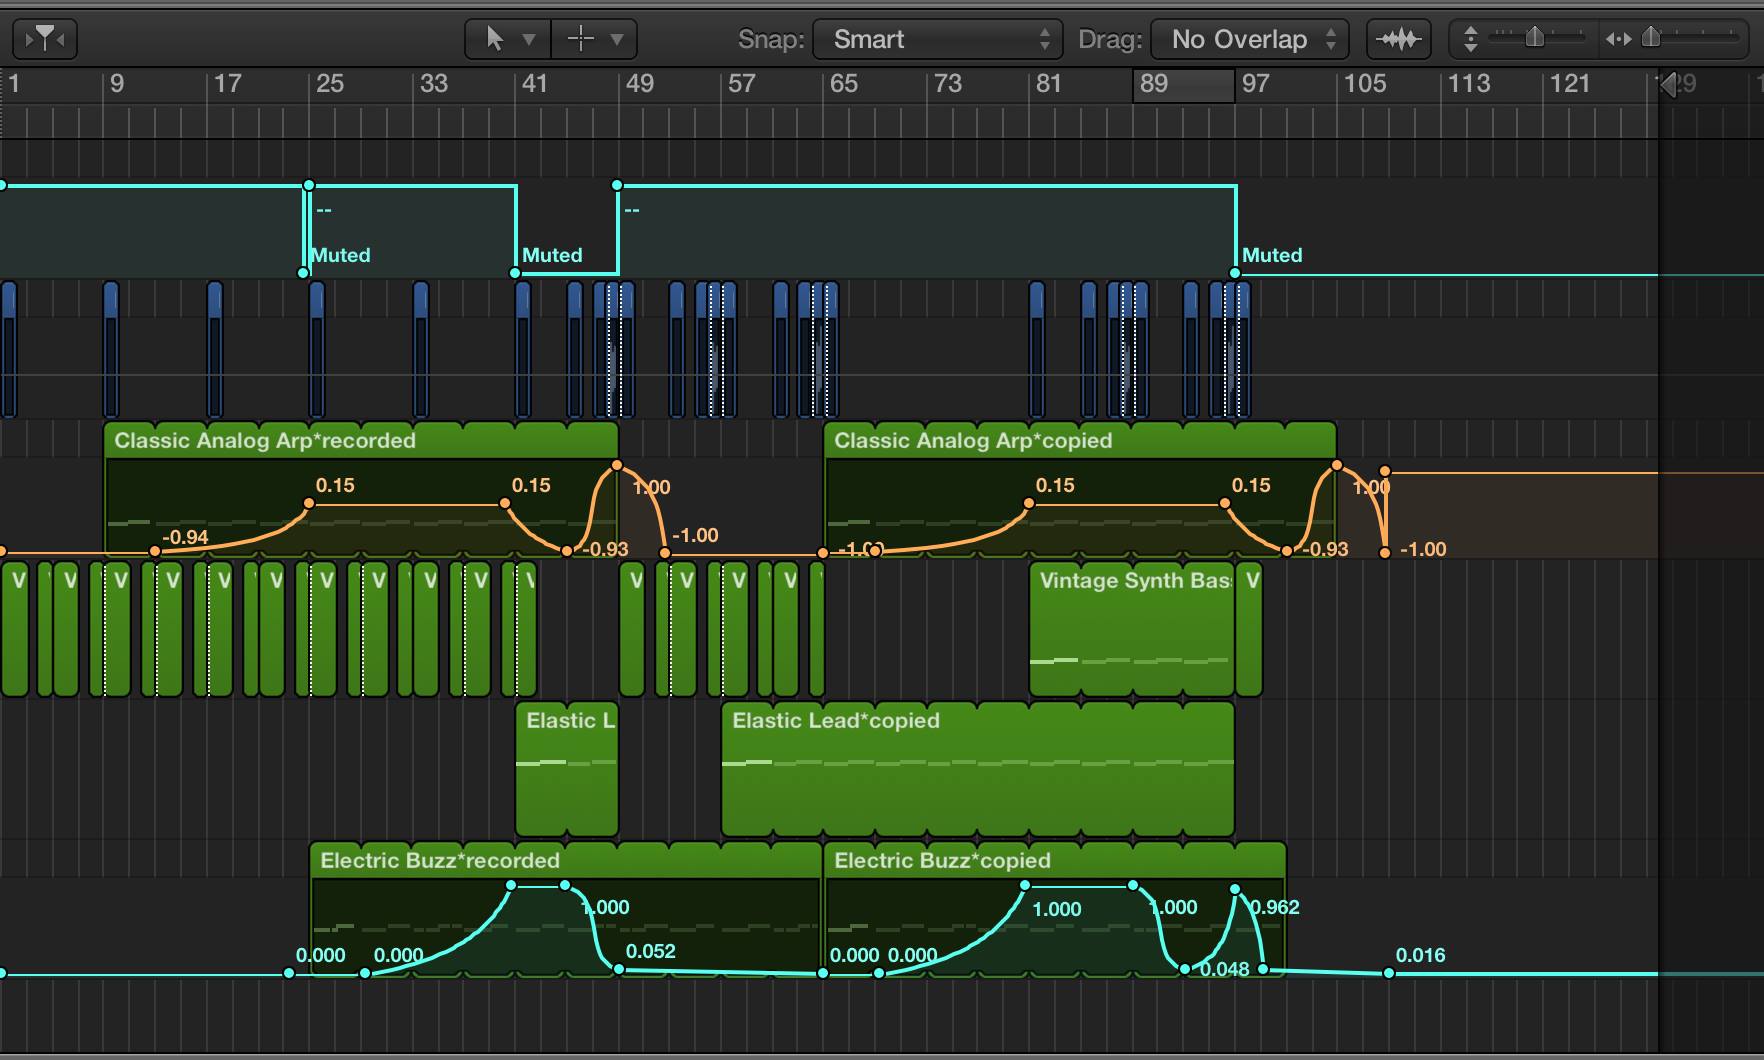Screen dimensions: 1764x1060
Task: Select the Vintage Synth Bass region
Action: pos(1132,628)
